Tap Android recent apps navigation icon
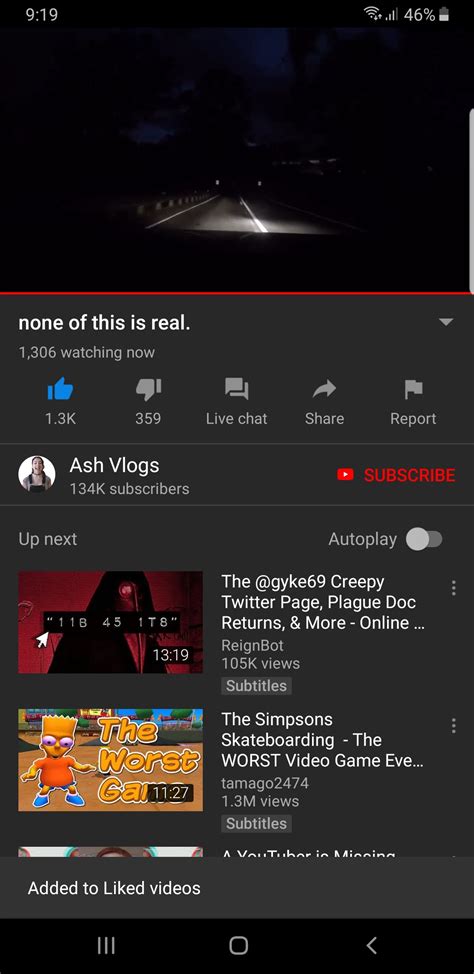The width and height of the screenshot is (474, 974). (x=106, y=945)
